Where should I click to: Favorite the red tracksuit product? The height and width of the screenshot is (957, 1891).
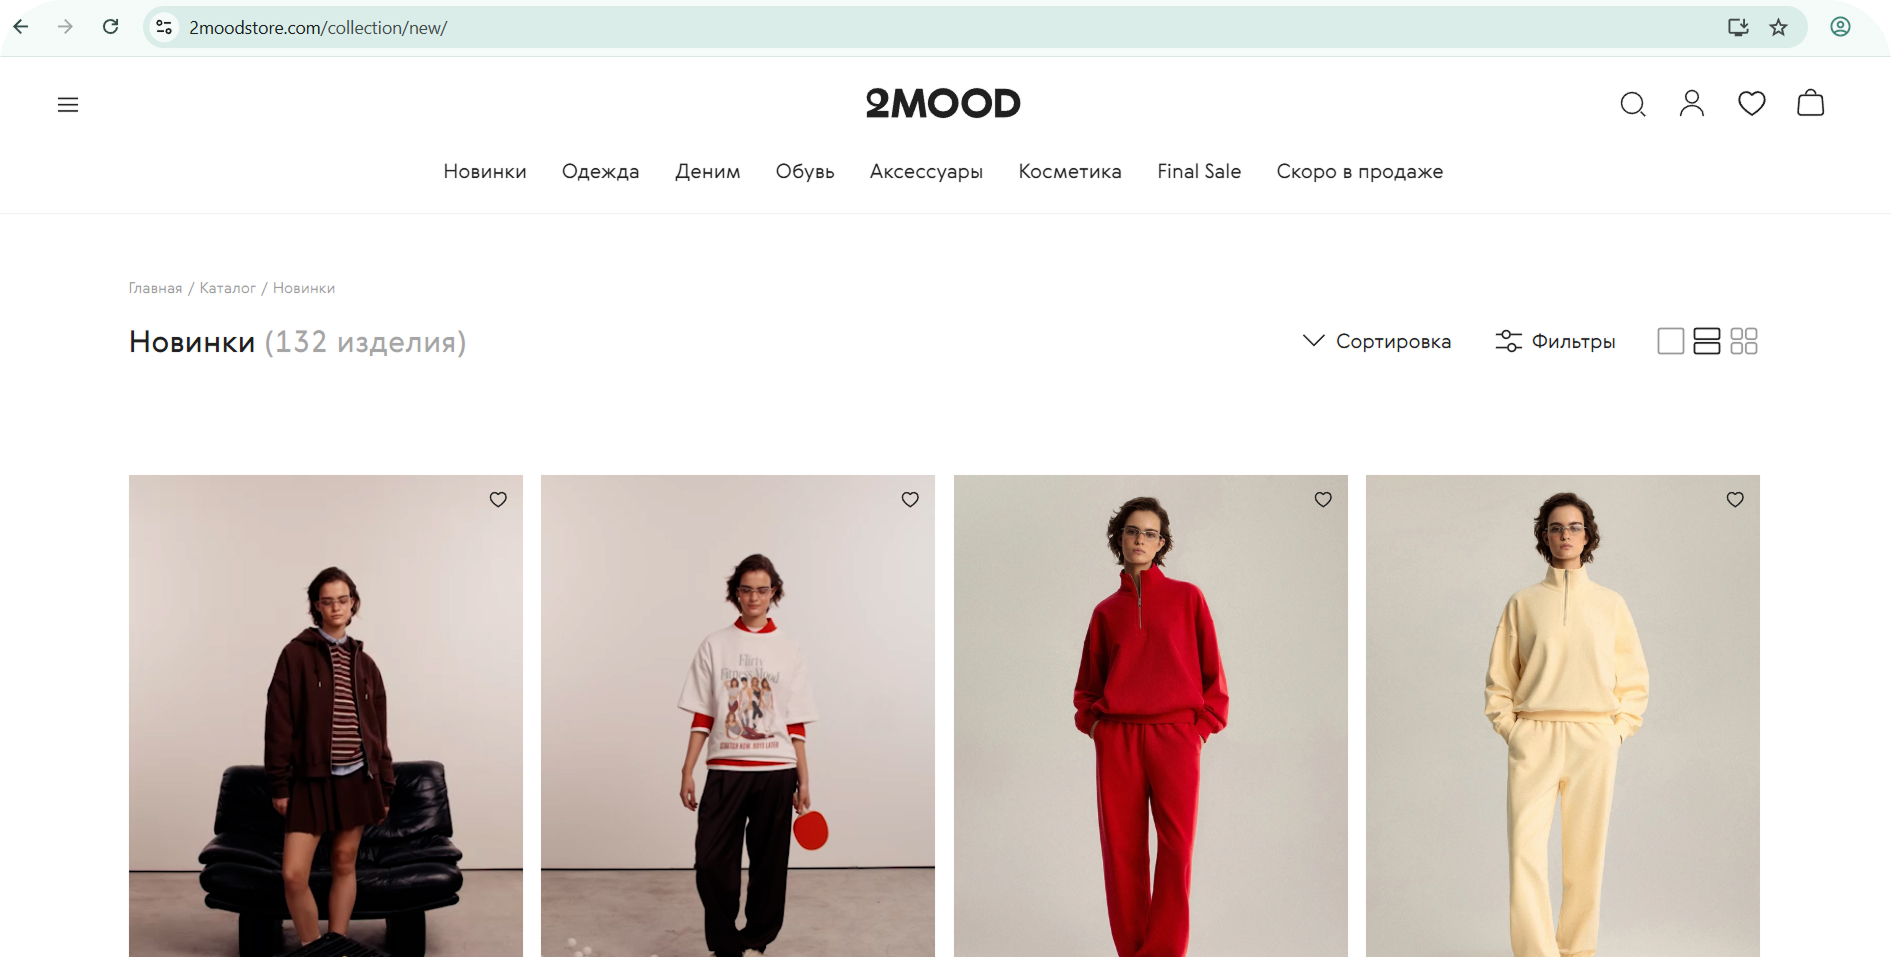pyautogui.click(x=1323, y=499)
